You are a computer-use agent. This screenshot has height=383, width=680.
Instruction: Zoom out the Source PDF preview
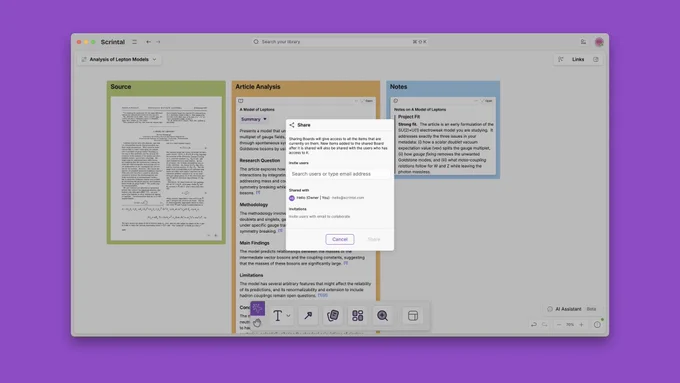click(x=208, y=236)
